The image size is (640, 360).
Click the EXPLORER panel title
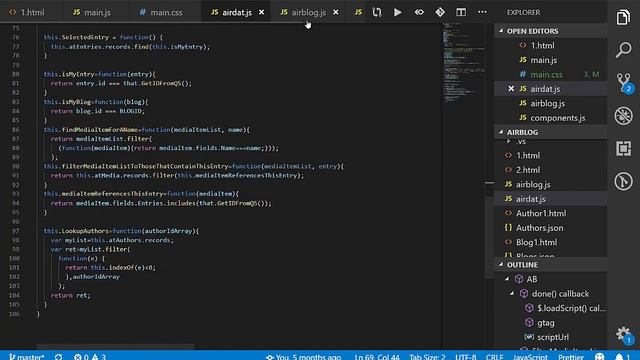pyautogui.click(x=523, y=12)
